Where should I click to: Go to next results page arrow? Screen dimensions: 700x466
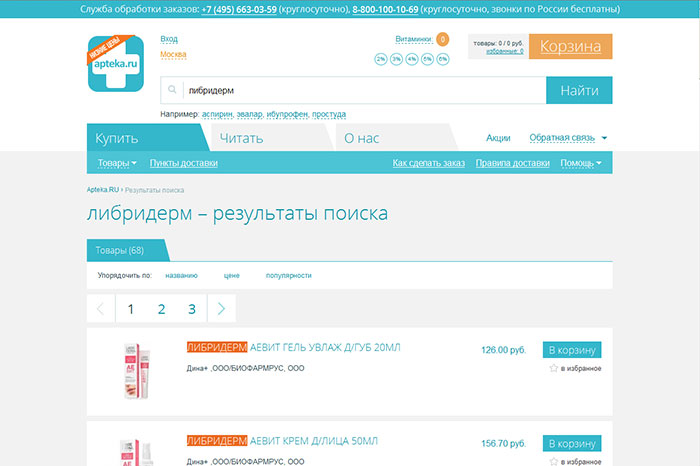point(221,308)
